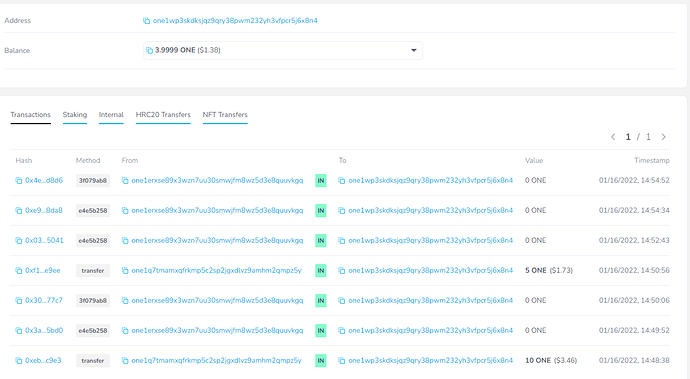Open transaction 0x3a...5bd0
This screenshot has width=690, height=379.
point(44,330)
